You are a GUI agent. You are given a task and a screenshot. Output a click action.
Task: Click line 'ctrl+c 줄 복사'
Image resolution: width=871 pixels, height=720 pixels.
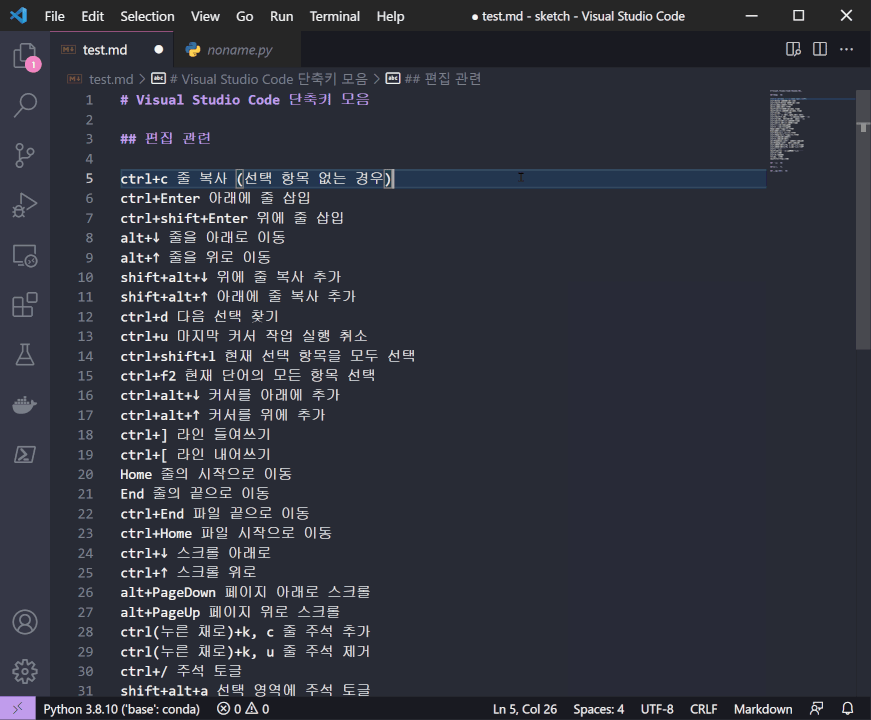(x=257, y=178)
